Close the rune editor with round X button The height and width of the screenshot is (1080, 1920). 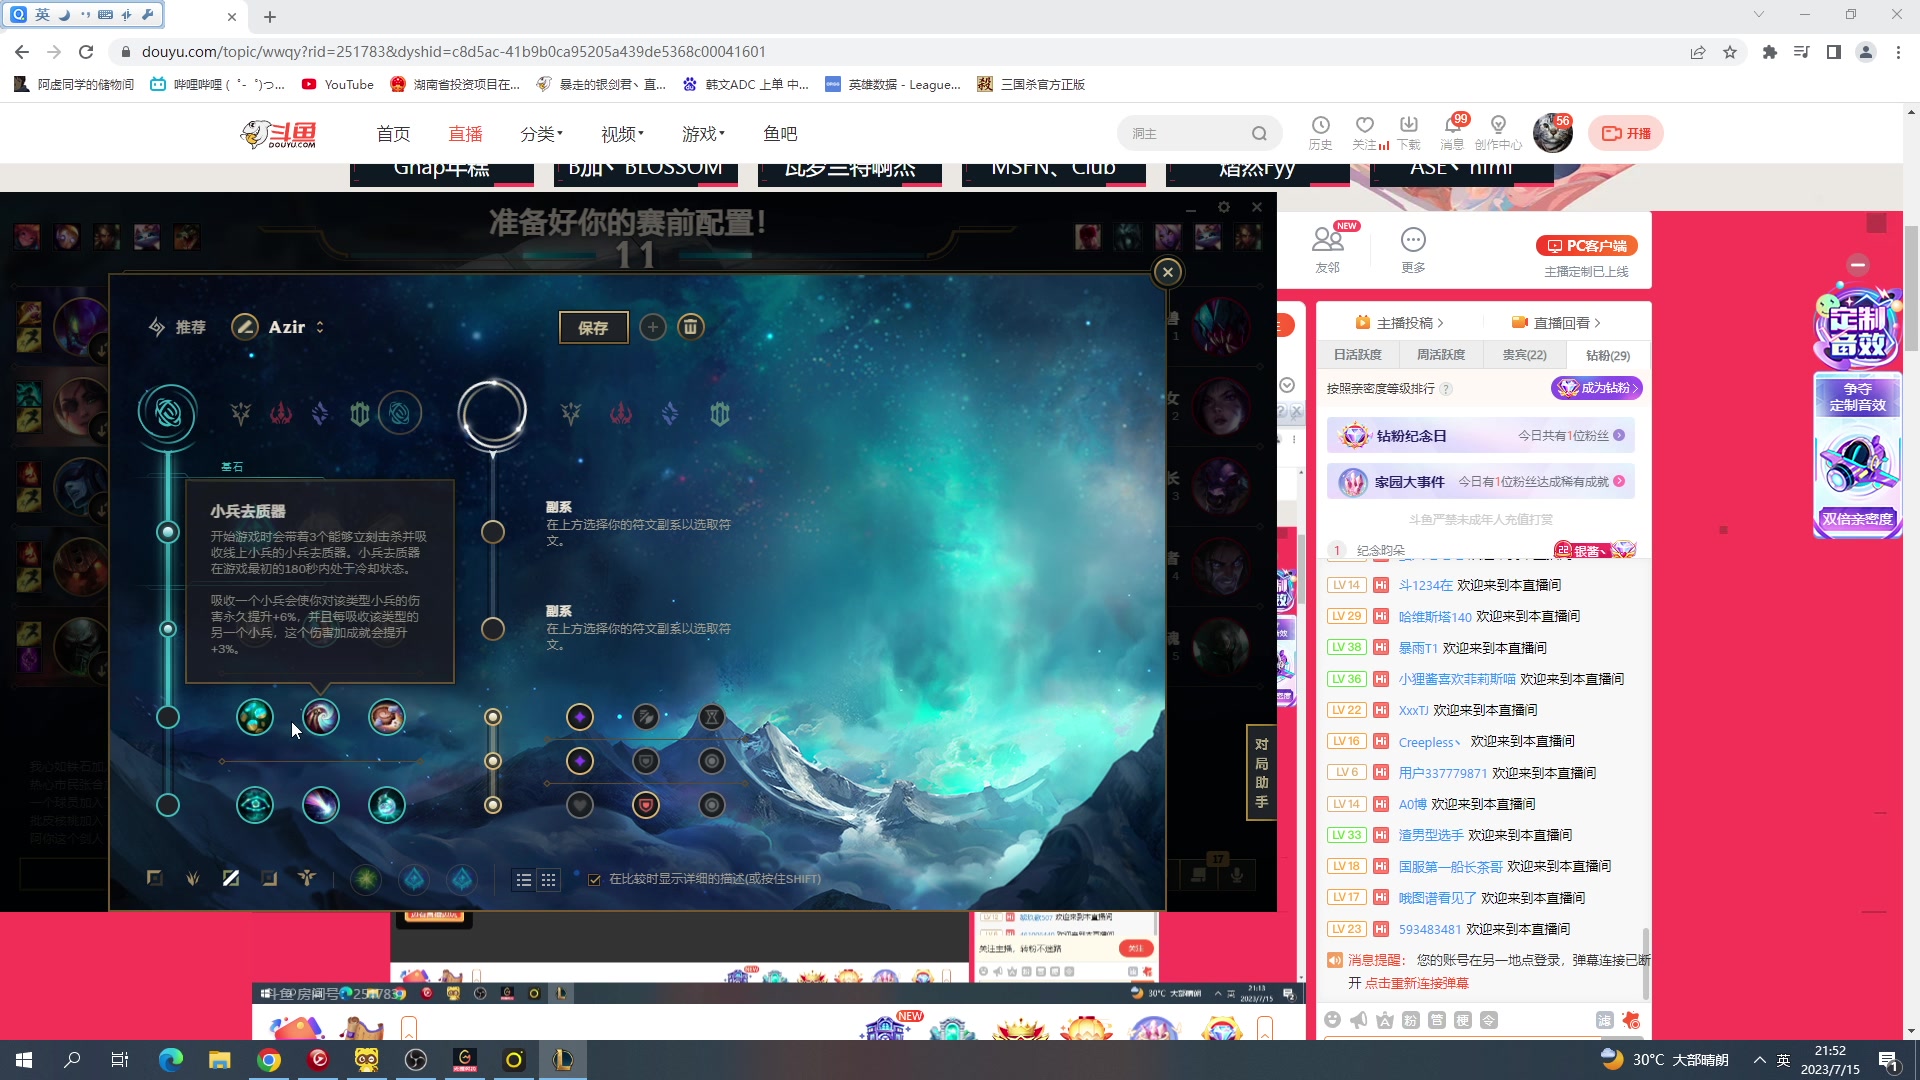click(x=1167, y=272)
